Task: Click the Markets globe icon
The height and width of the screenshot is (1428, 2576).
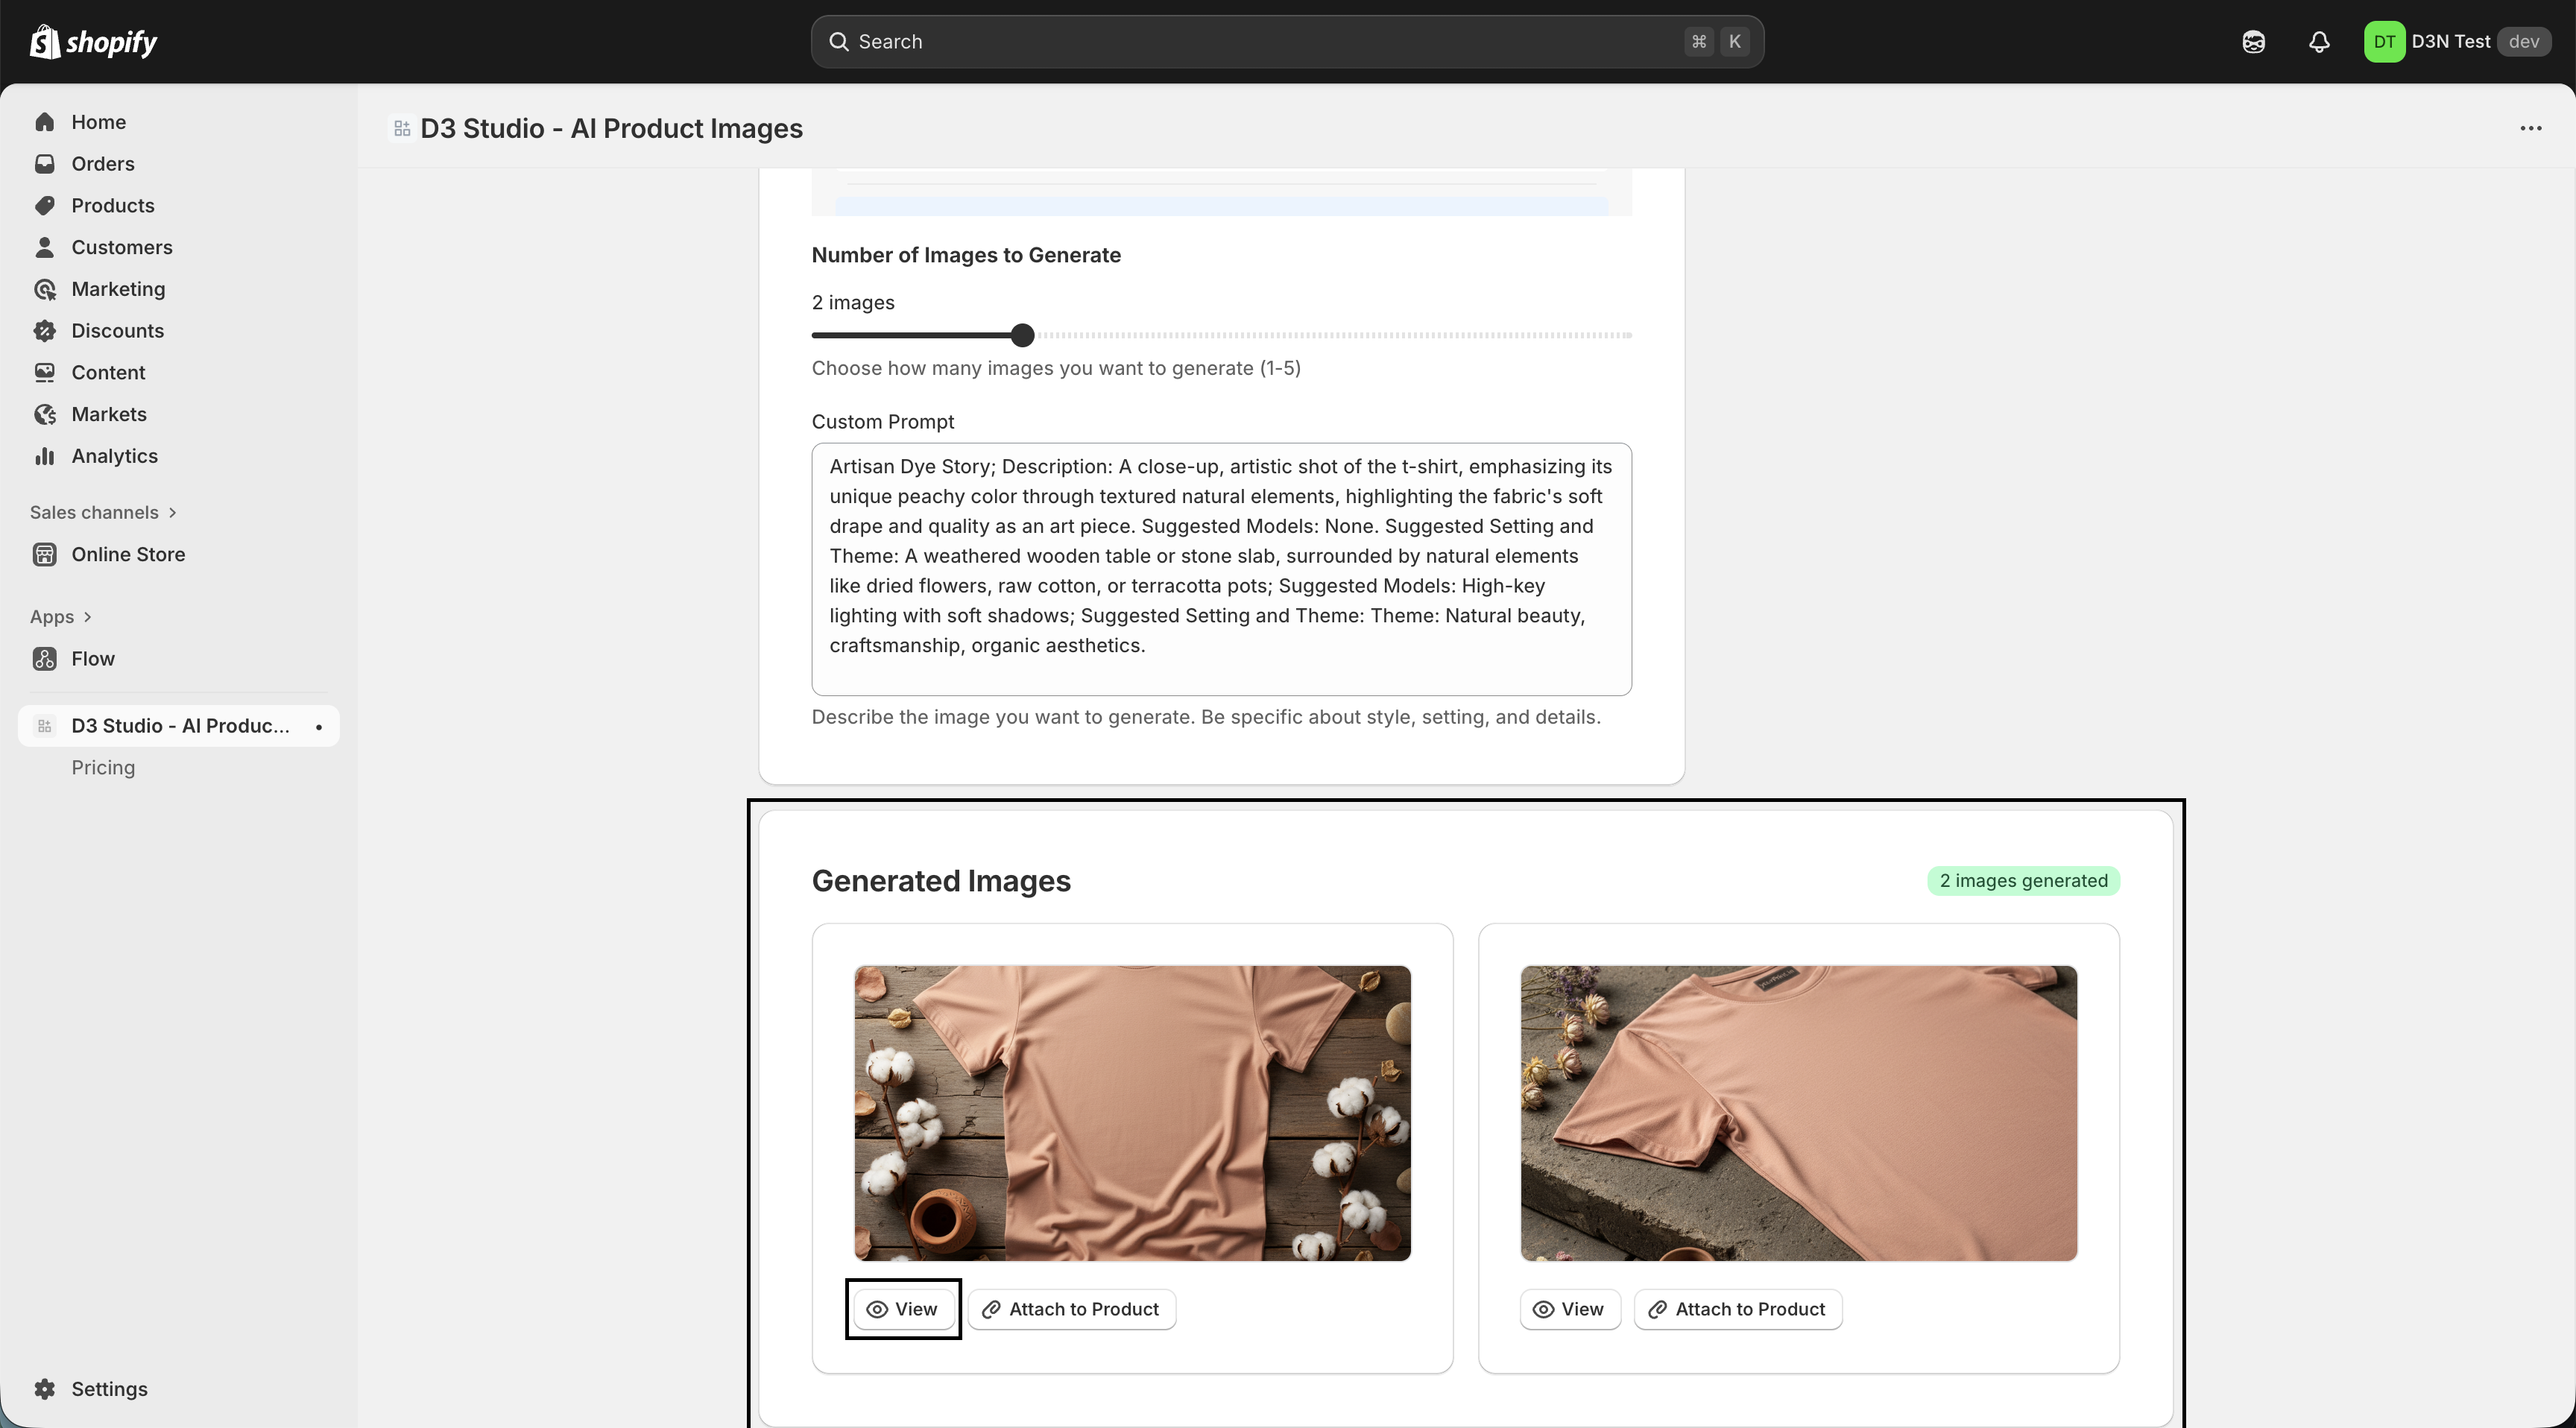Action: (44, 414)
